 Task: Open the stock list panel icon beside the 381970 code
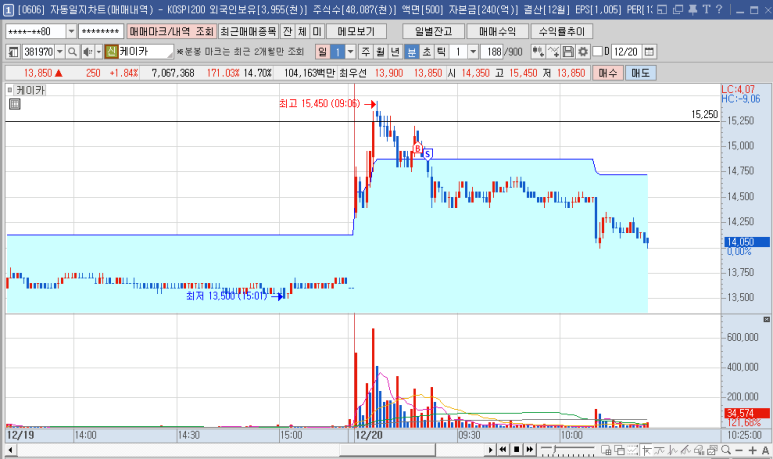click(x=13, y=52)
